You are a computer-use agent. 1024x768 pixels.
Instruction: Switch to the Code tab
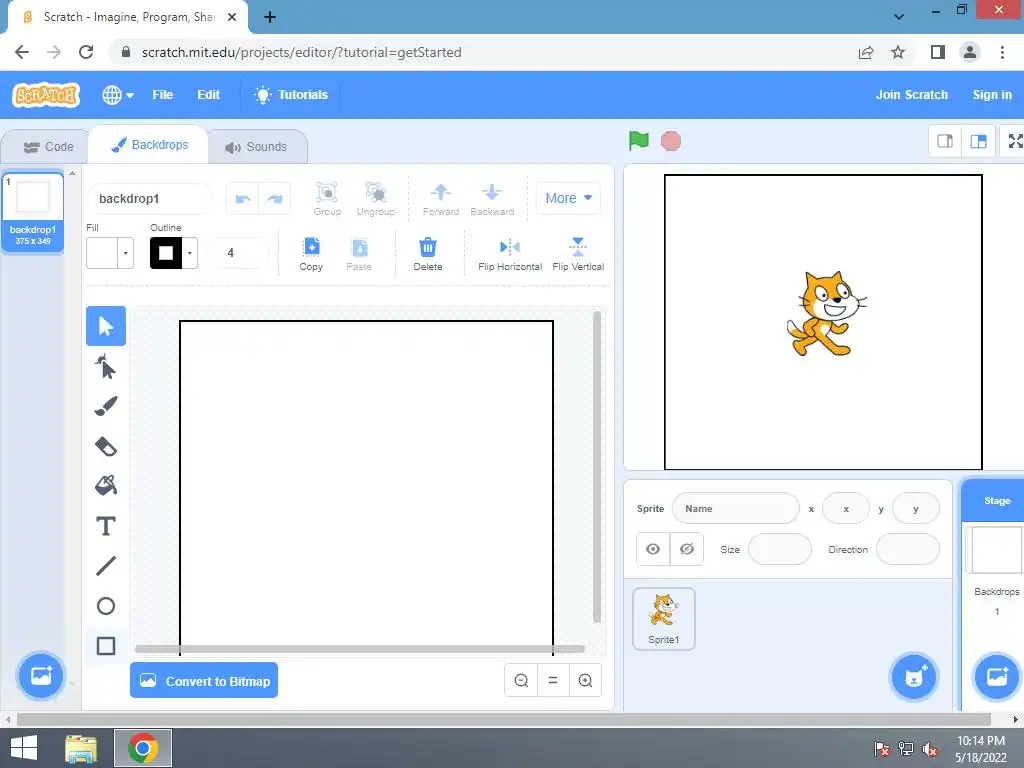(x=48, y=147)
